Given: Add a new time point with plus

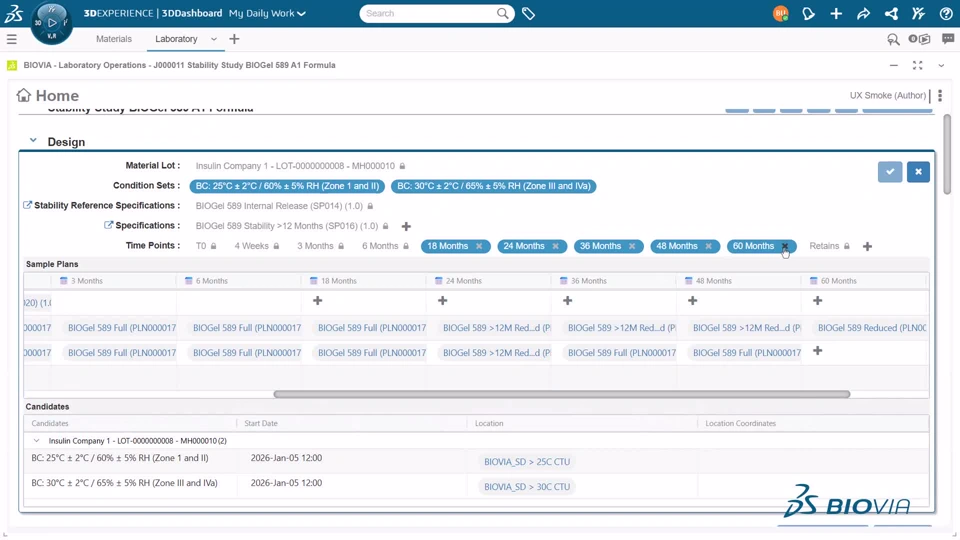Looking at the screenshot, I should (867, 246).
